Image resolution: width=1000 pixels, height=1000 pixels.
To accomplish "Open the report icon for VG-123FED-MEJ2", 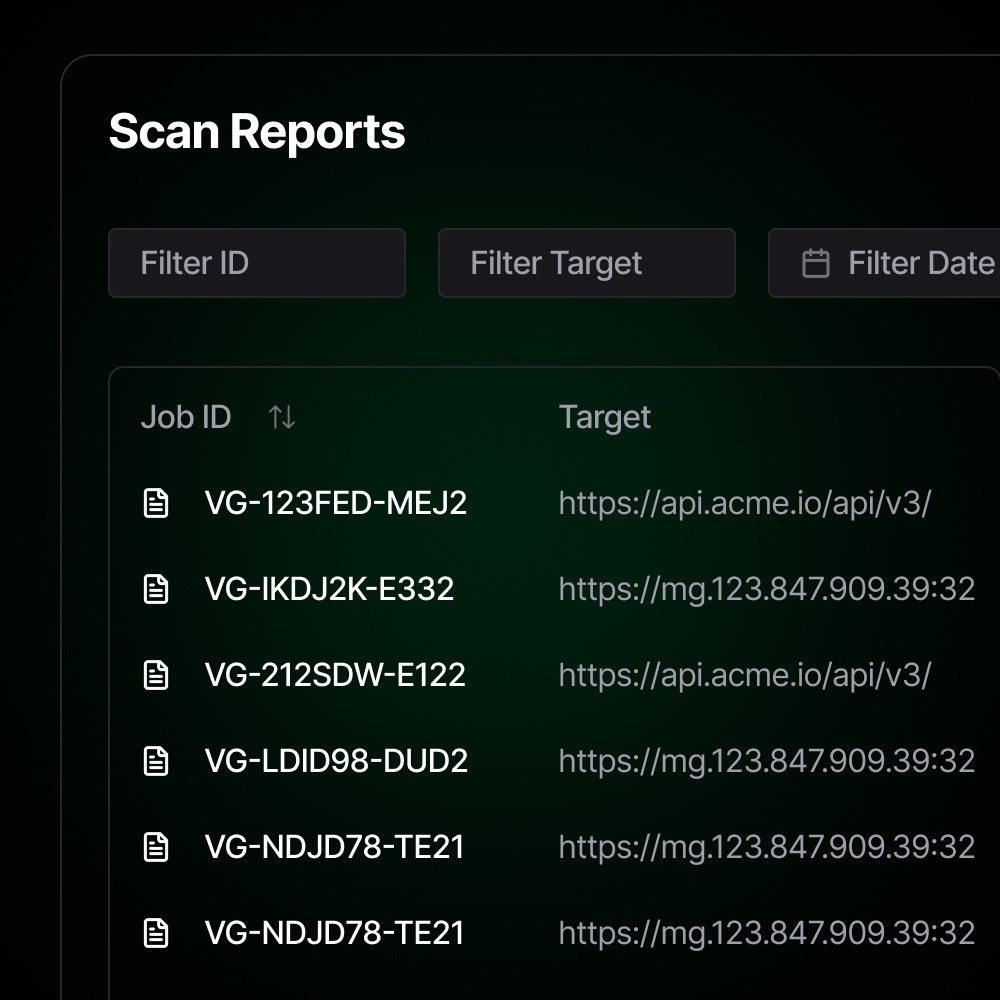I will pyautogui.click(x=156, y=503).
